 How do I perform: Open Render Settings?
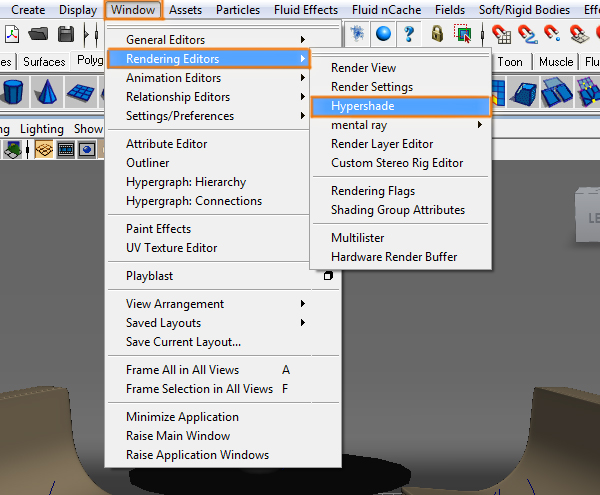click(x=400, y=87)
